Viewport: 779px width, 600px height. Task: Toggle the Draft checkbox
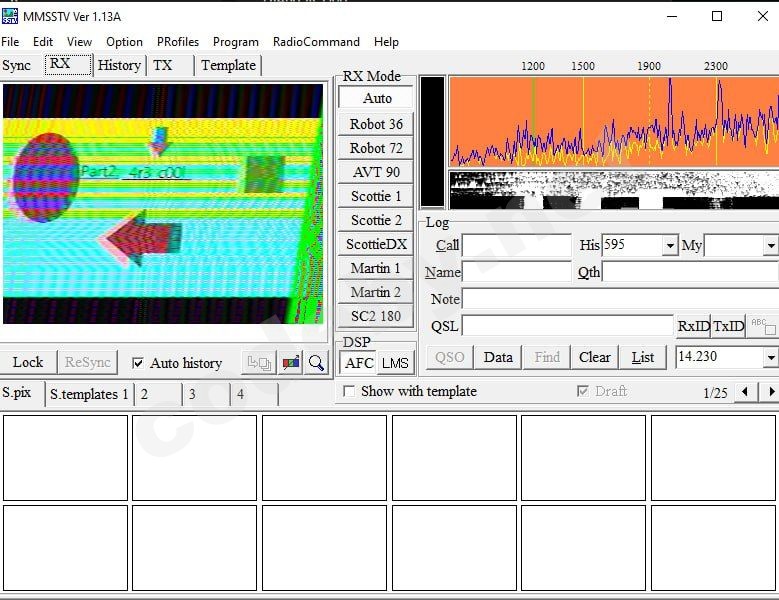(583, 391)
